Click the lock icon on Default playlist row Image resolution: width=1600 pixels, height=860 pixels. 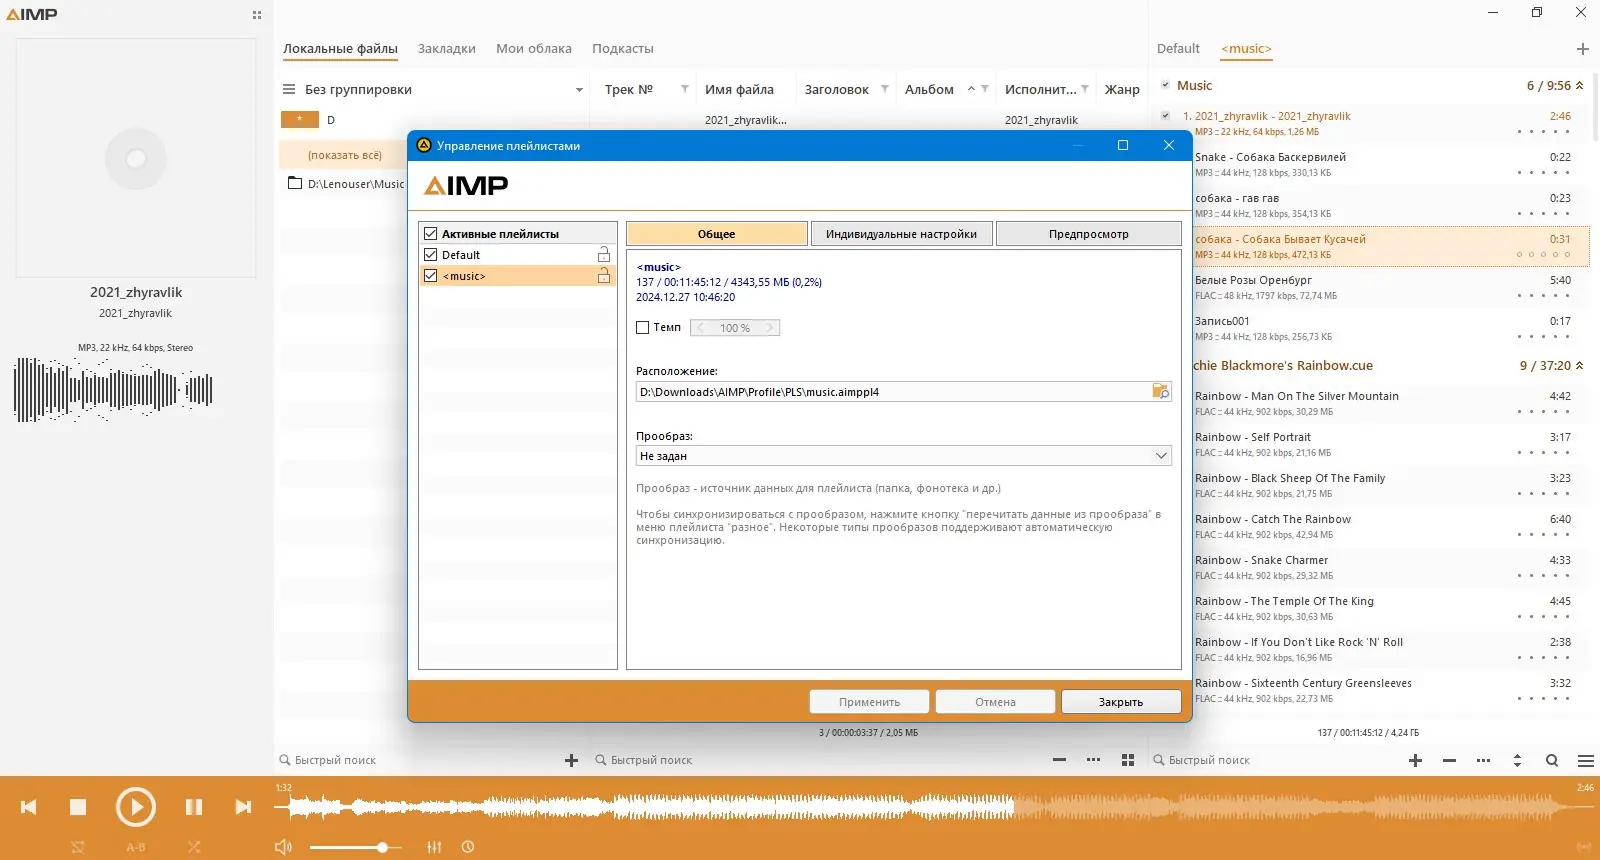pyautogui.click(x=604, y=255)
